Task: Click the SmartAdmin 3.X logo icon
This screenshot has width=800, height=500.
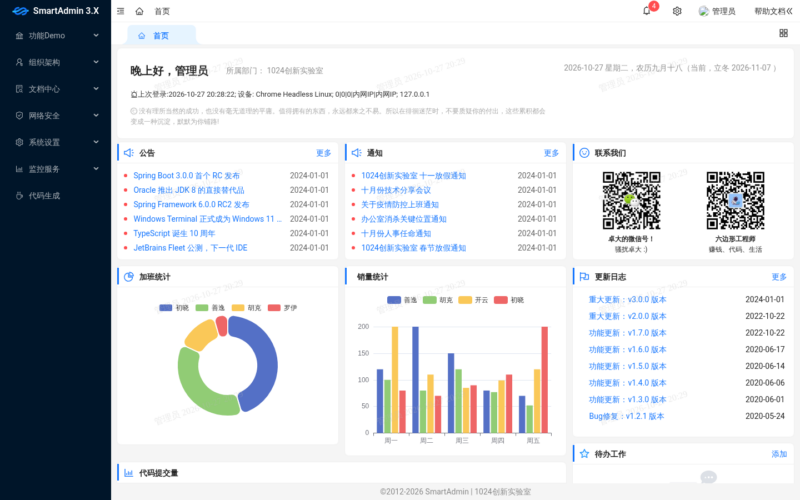Action: point(20,11)
